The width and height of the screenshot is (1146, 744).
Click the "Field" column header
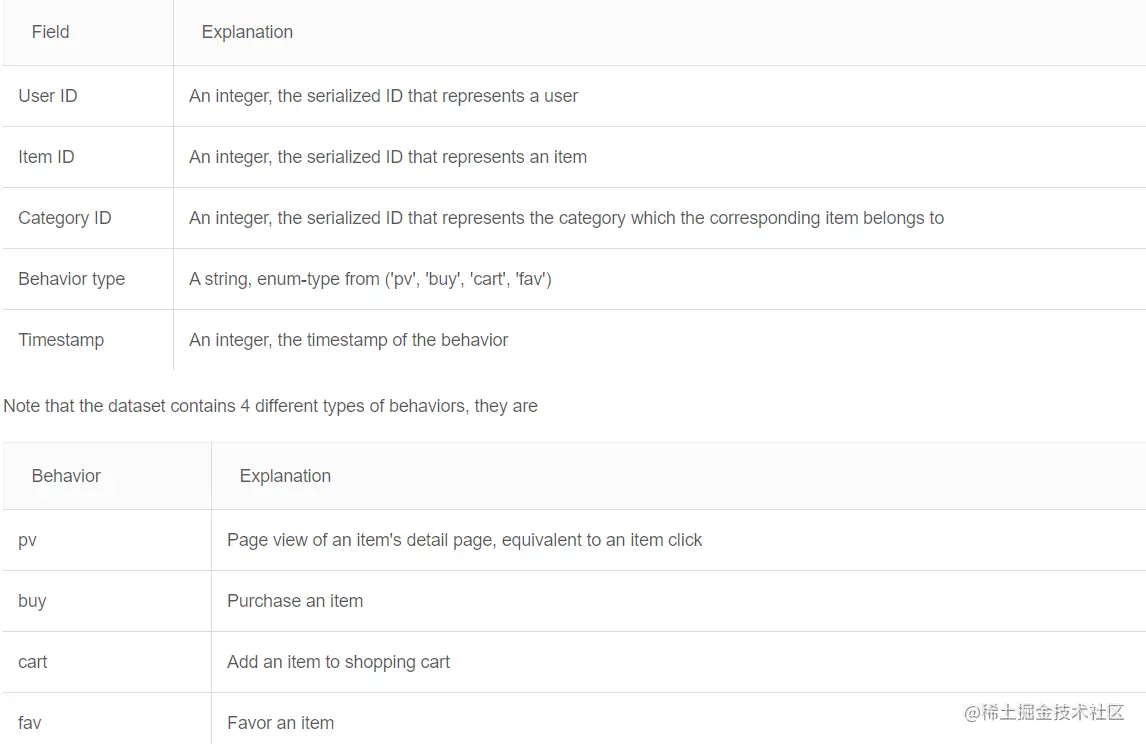[51, 32]
